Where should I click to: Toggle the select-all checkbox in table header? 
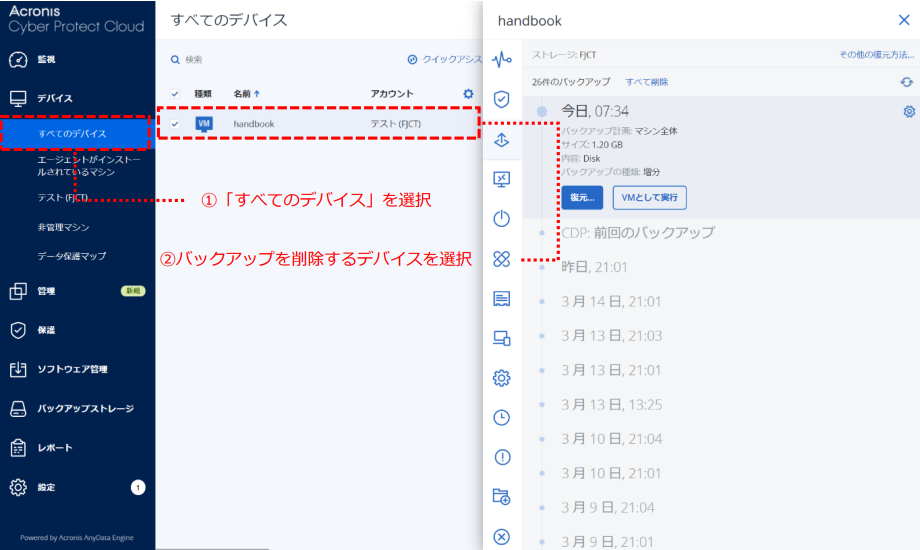pos(175,94)
